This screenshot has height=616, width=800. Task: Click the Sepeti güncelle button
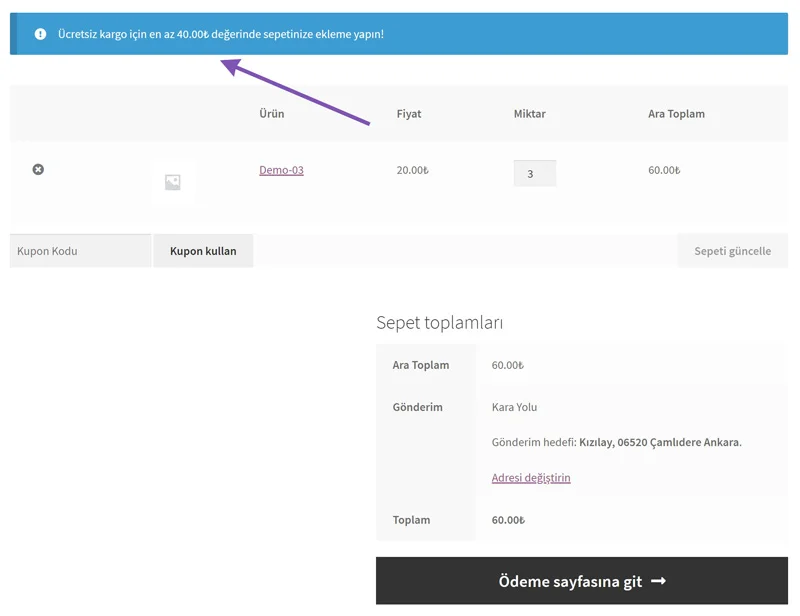click(x=732, y=251)
